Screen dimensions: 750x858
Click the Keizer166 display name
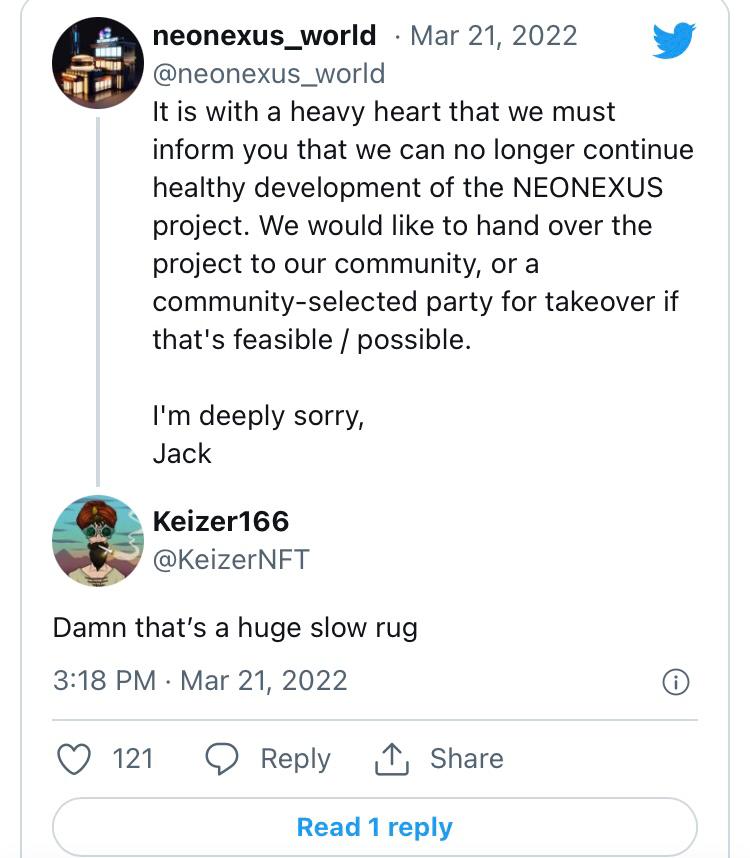220,521
